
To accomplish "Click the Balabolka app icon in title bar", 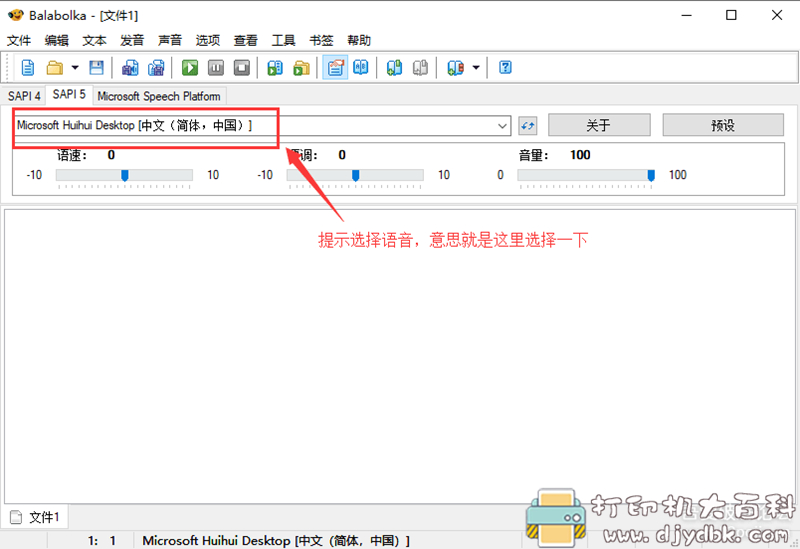I will pyautogui.click(x=15, y=15).
